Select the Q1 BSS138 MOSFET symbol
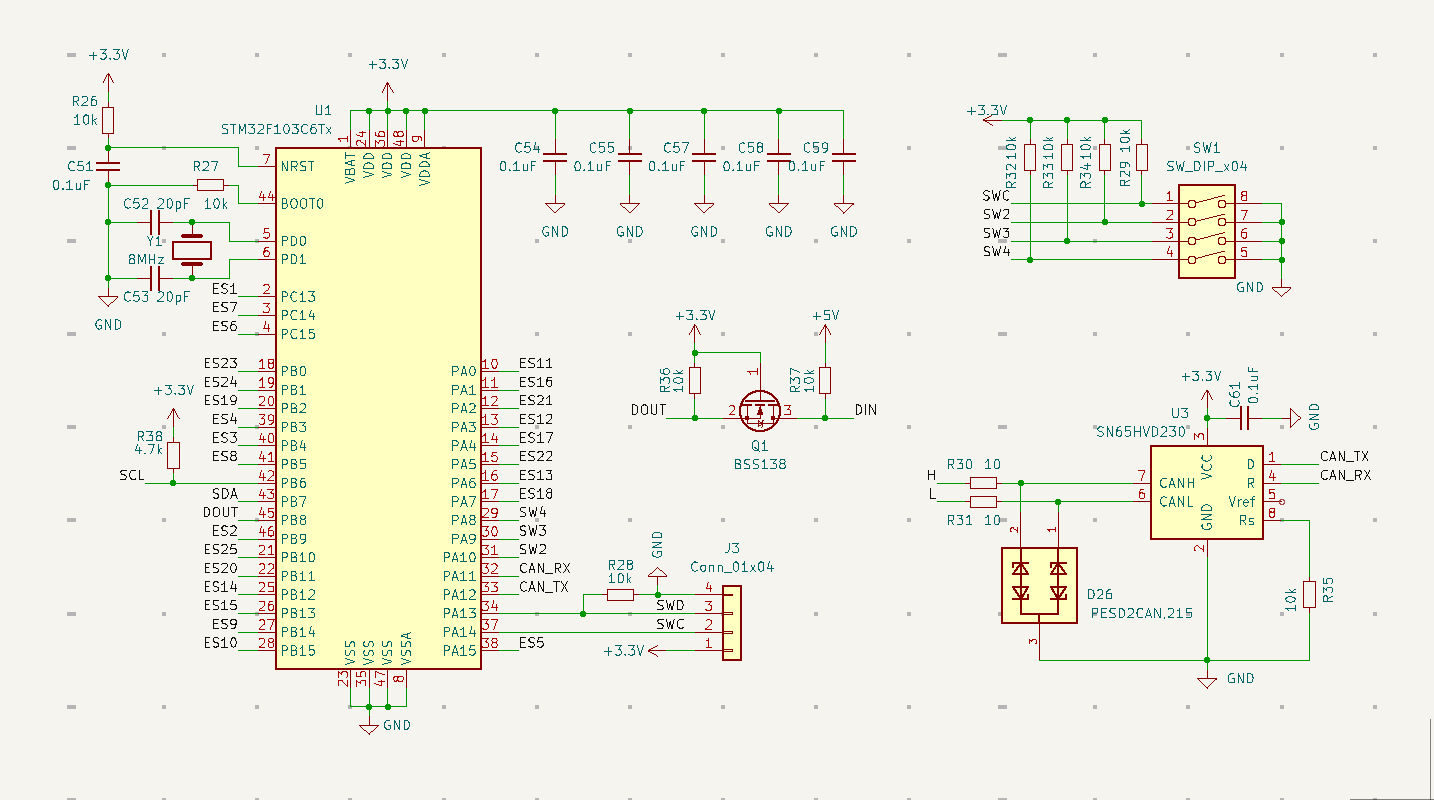The height and width of the screenshot is (800, 1434). pyautogui.click(x=759, y=408)
